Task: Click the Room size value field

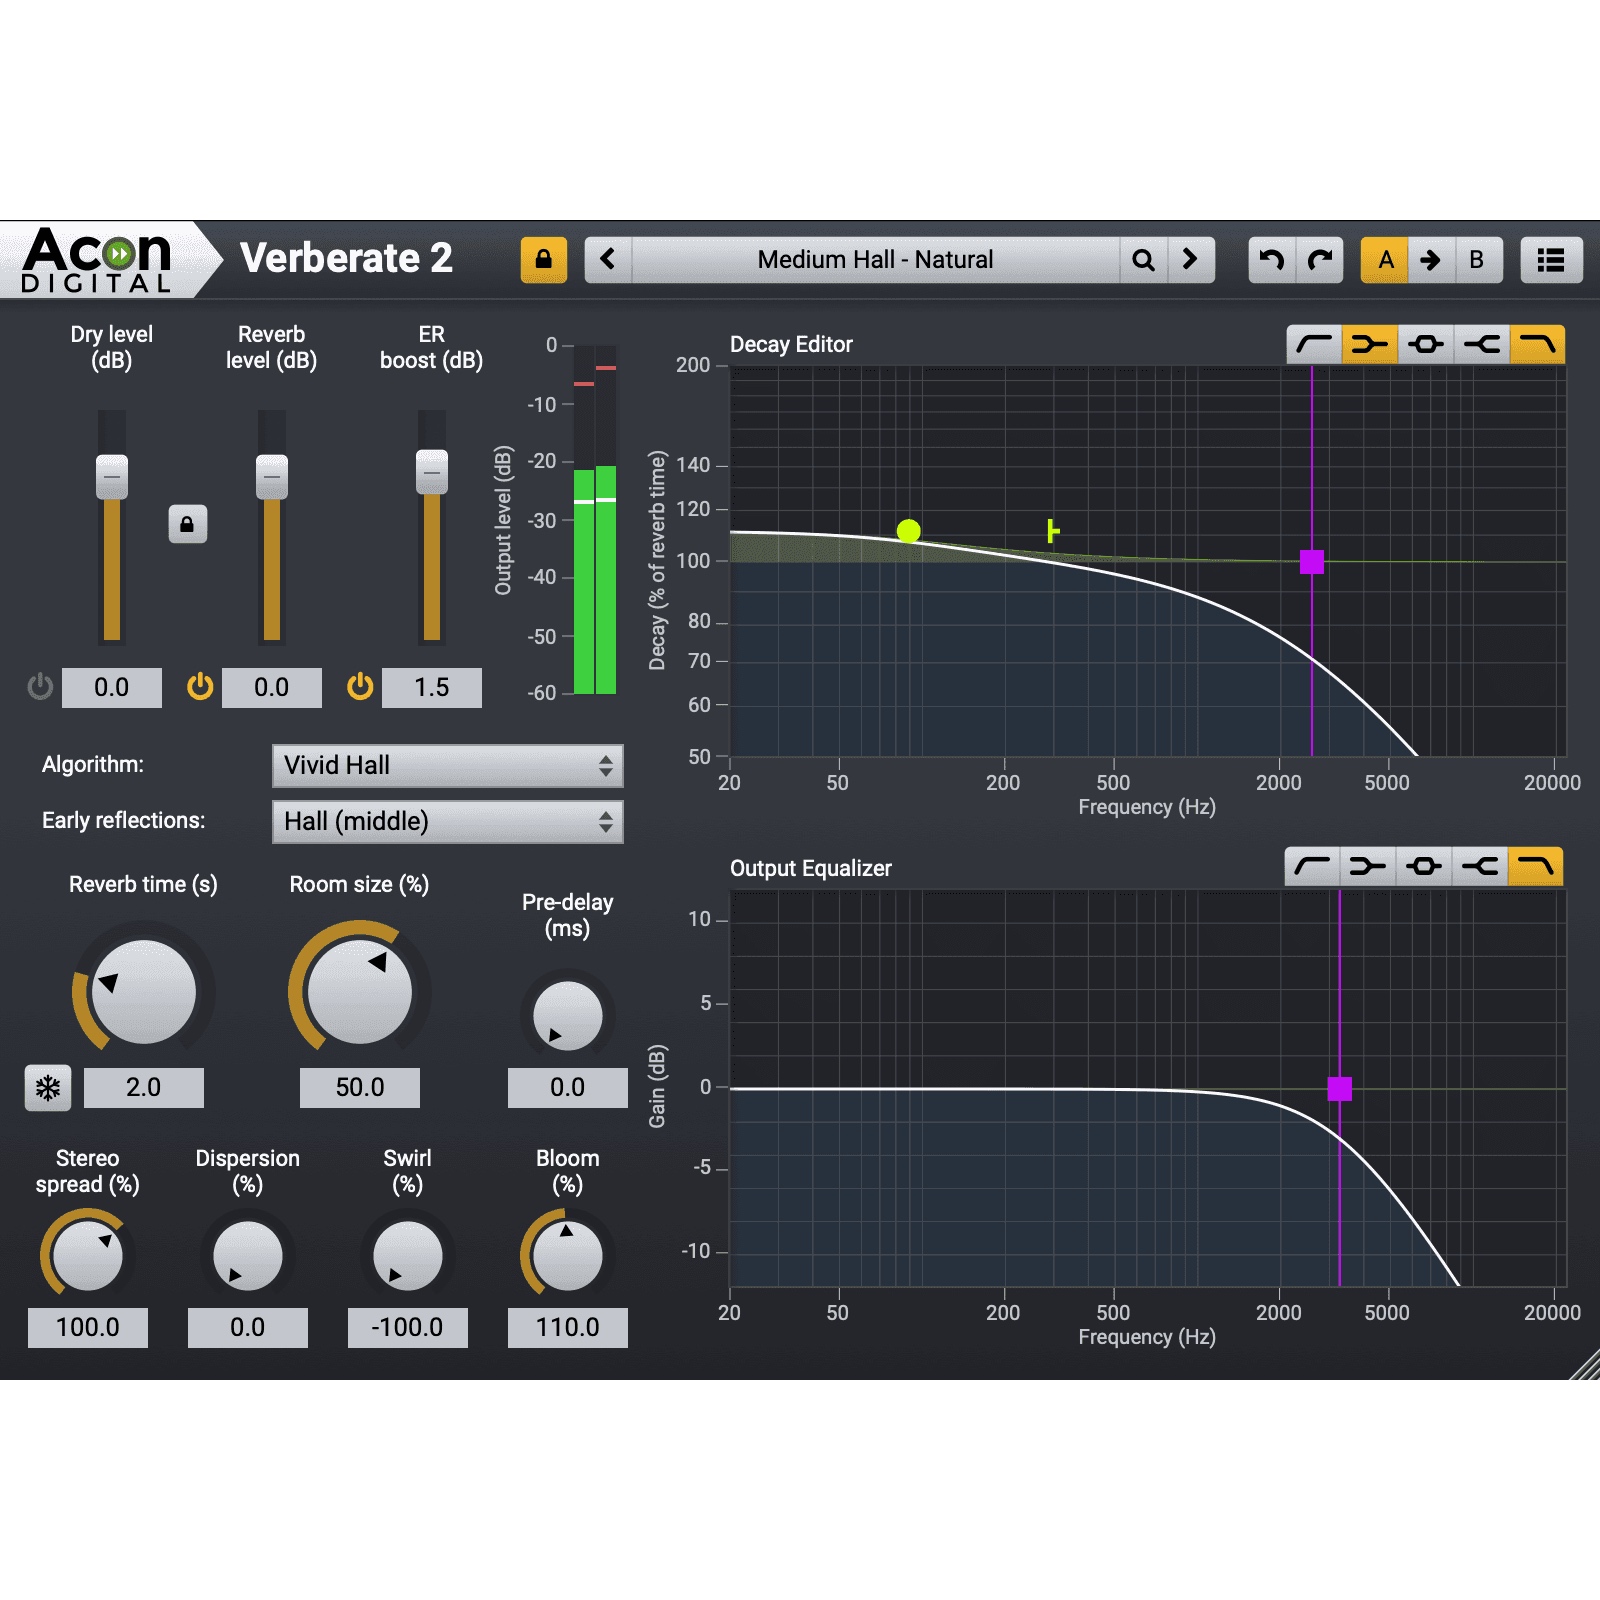Action: point(358,1087)
